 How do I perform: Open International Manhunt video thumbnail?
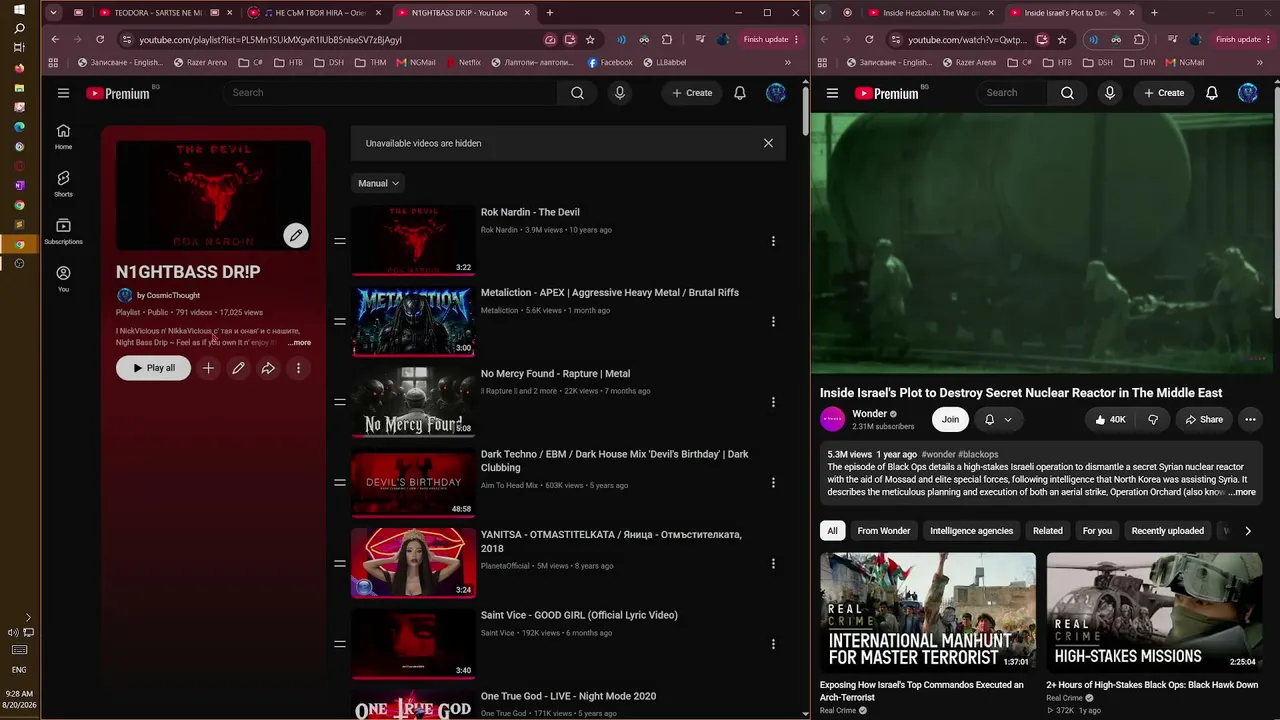(x=928, y=612)
